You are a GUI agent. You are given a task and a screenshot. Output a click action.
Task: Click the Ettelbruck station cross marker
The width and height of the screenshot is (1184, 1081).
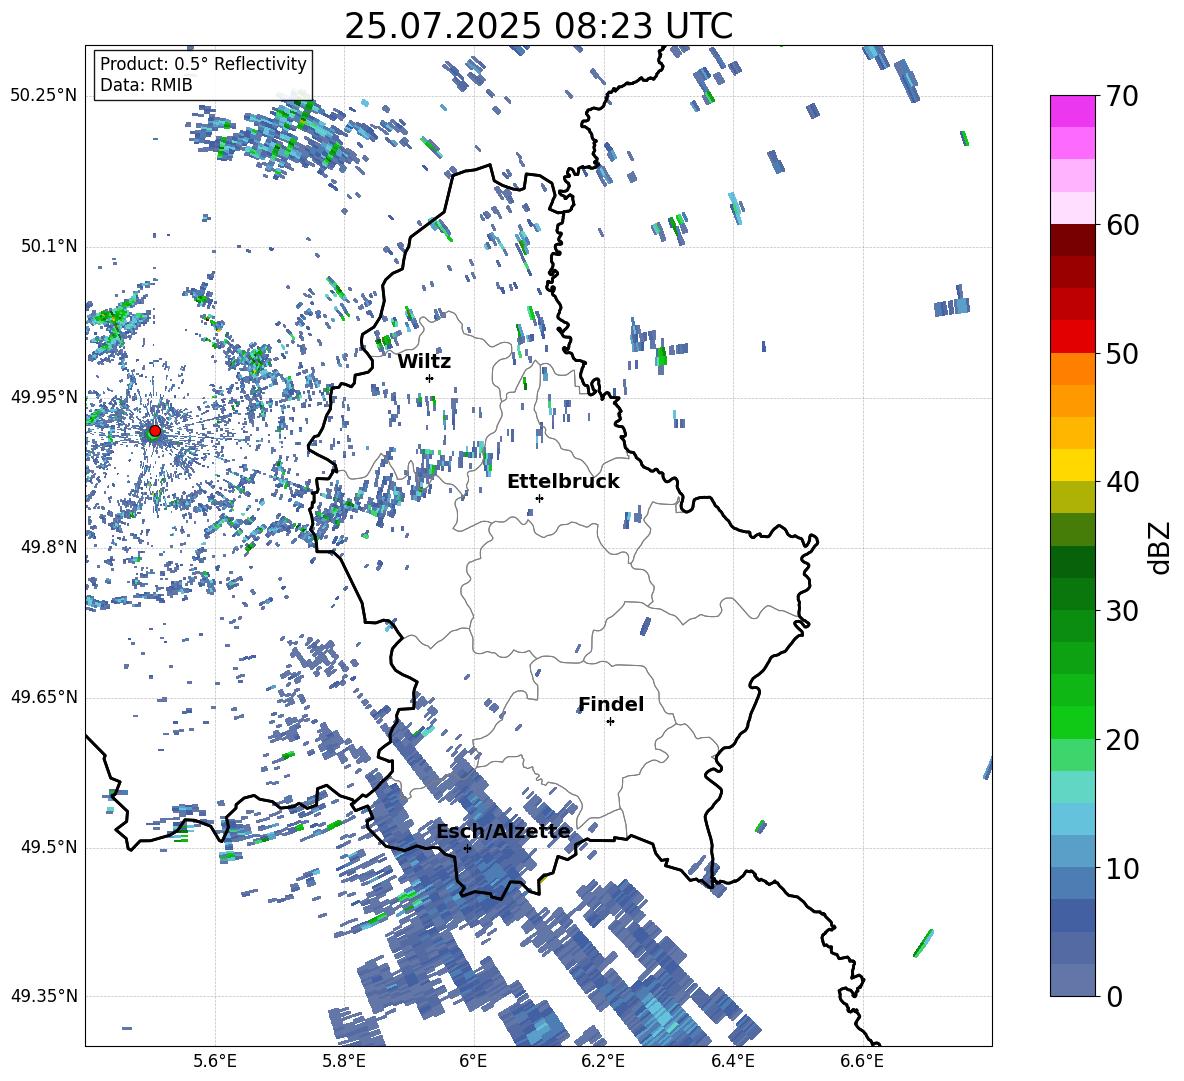coord(539,498)
